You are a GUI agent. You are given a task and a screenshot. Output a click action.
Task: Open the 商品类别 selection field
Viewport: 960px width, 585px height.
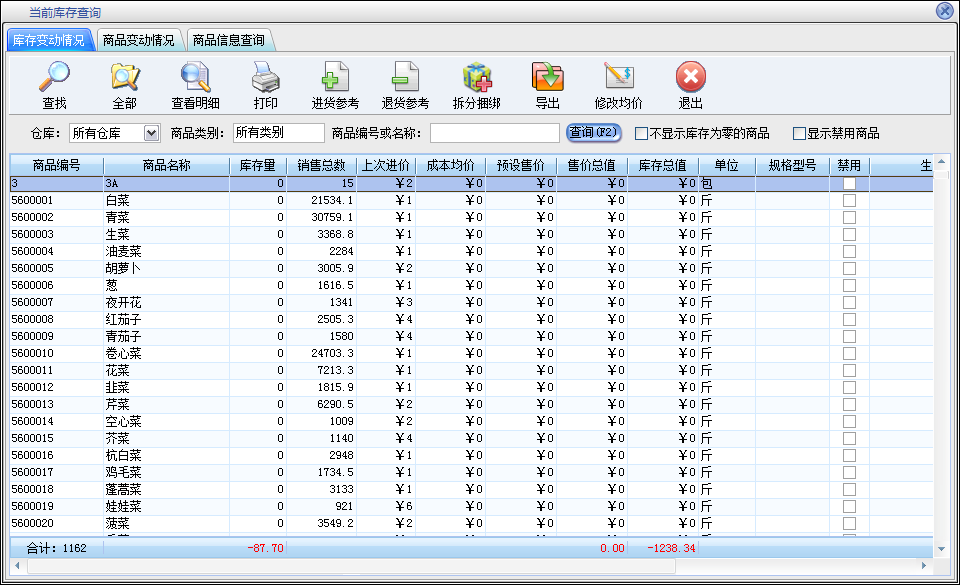click(278, 133)
